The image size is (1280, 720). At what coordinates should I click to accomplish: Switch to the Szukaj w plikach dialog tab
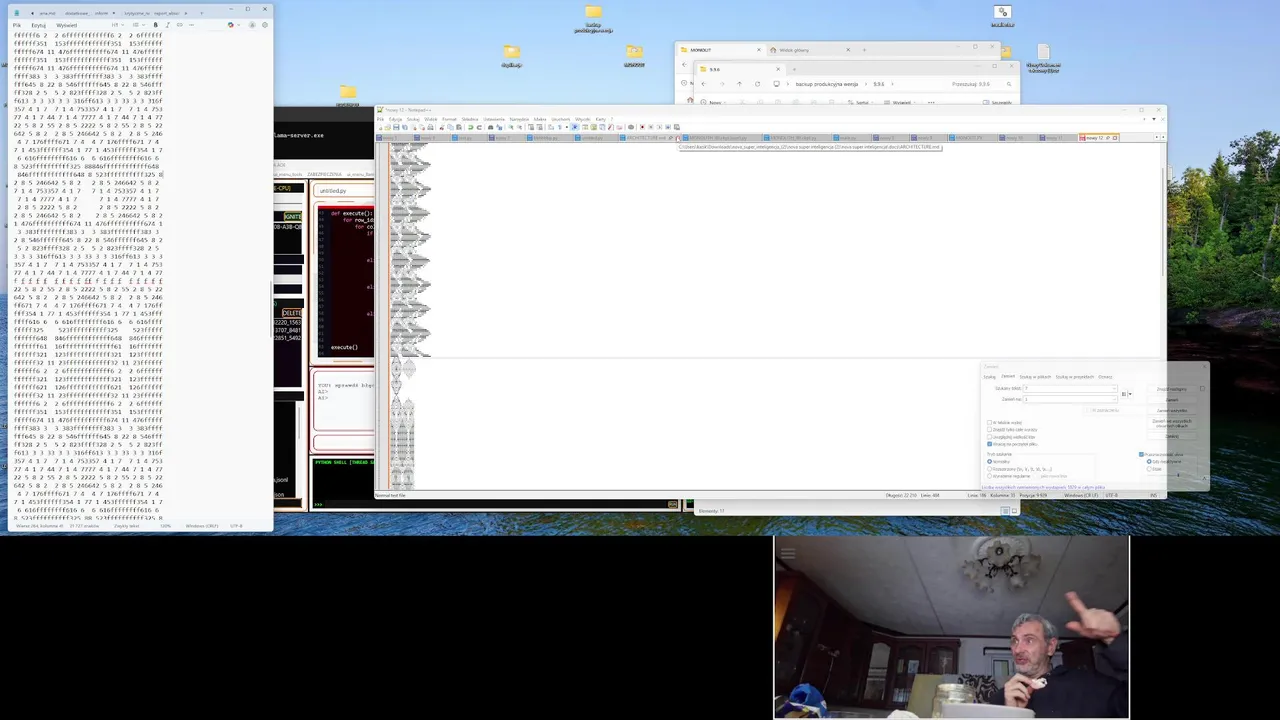tap(1035, 377)
